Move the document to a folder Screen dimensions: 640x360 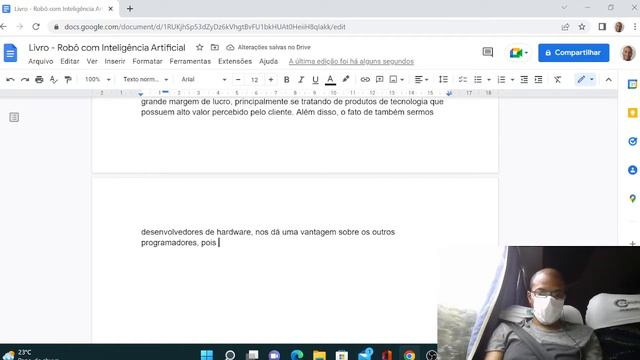215,47
